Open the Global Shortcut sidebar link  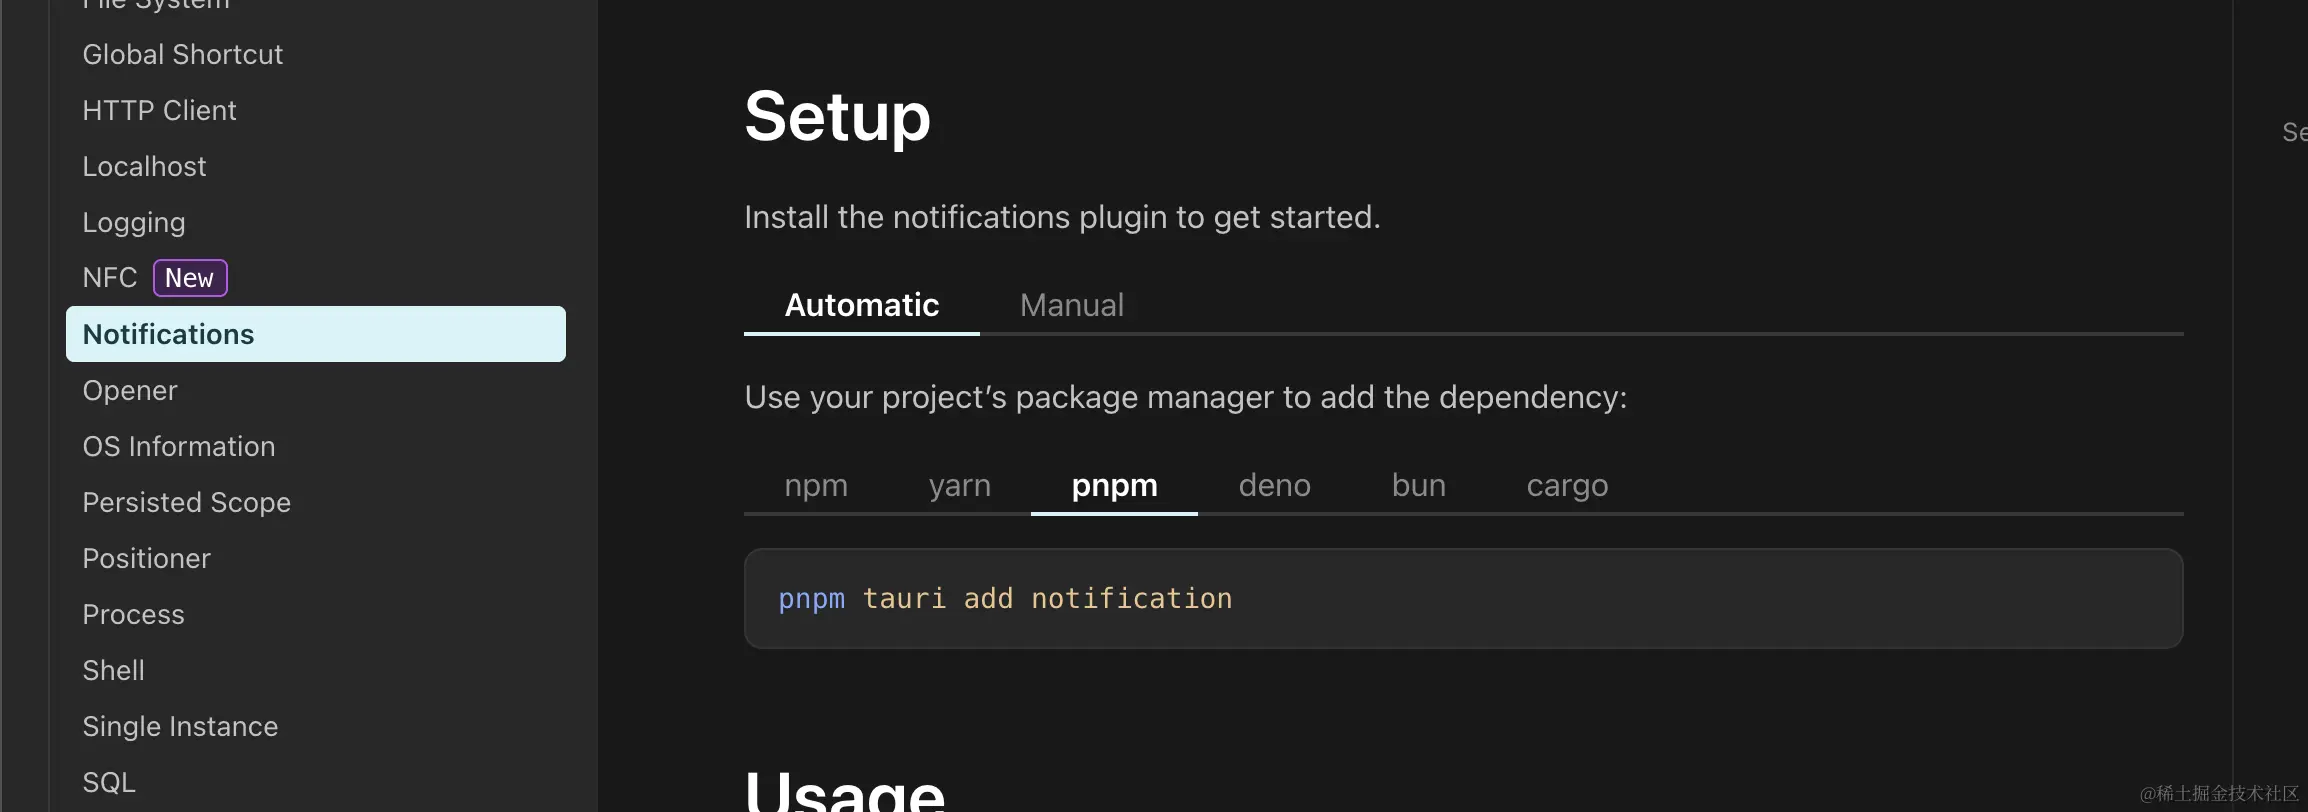click(x=182, y=54)
